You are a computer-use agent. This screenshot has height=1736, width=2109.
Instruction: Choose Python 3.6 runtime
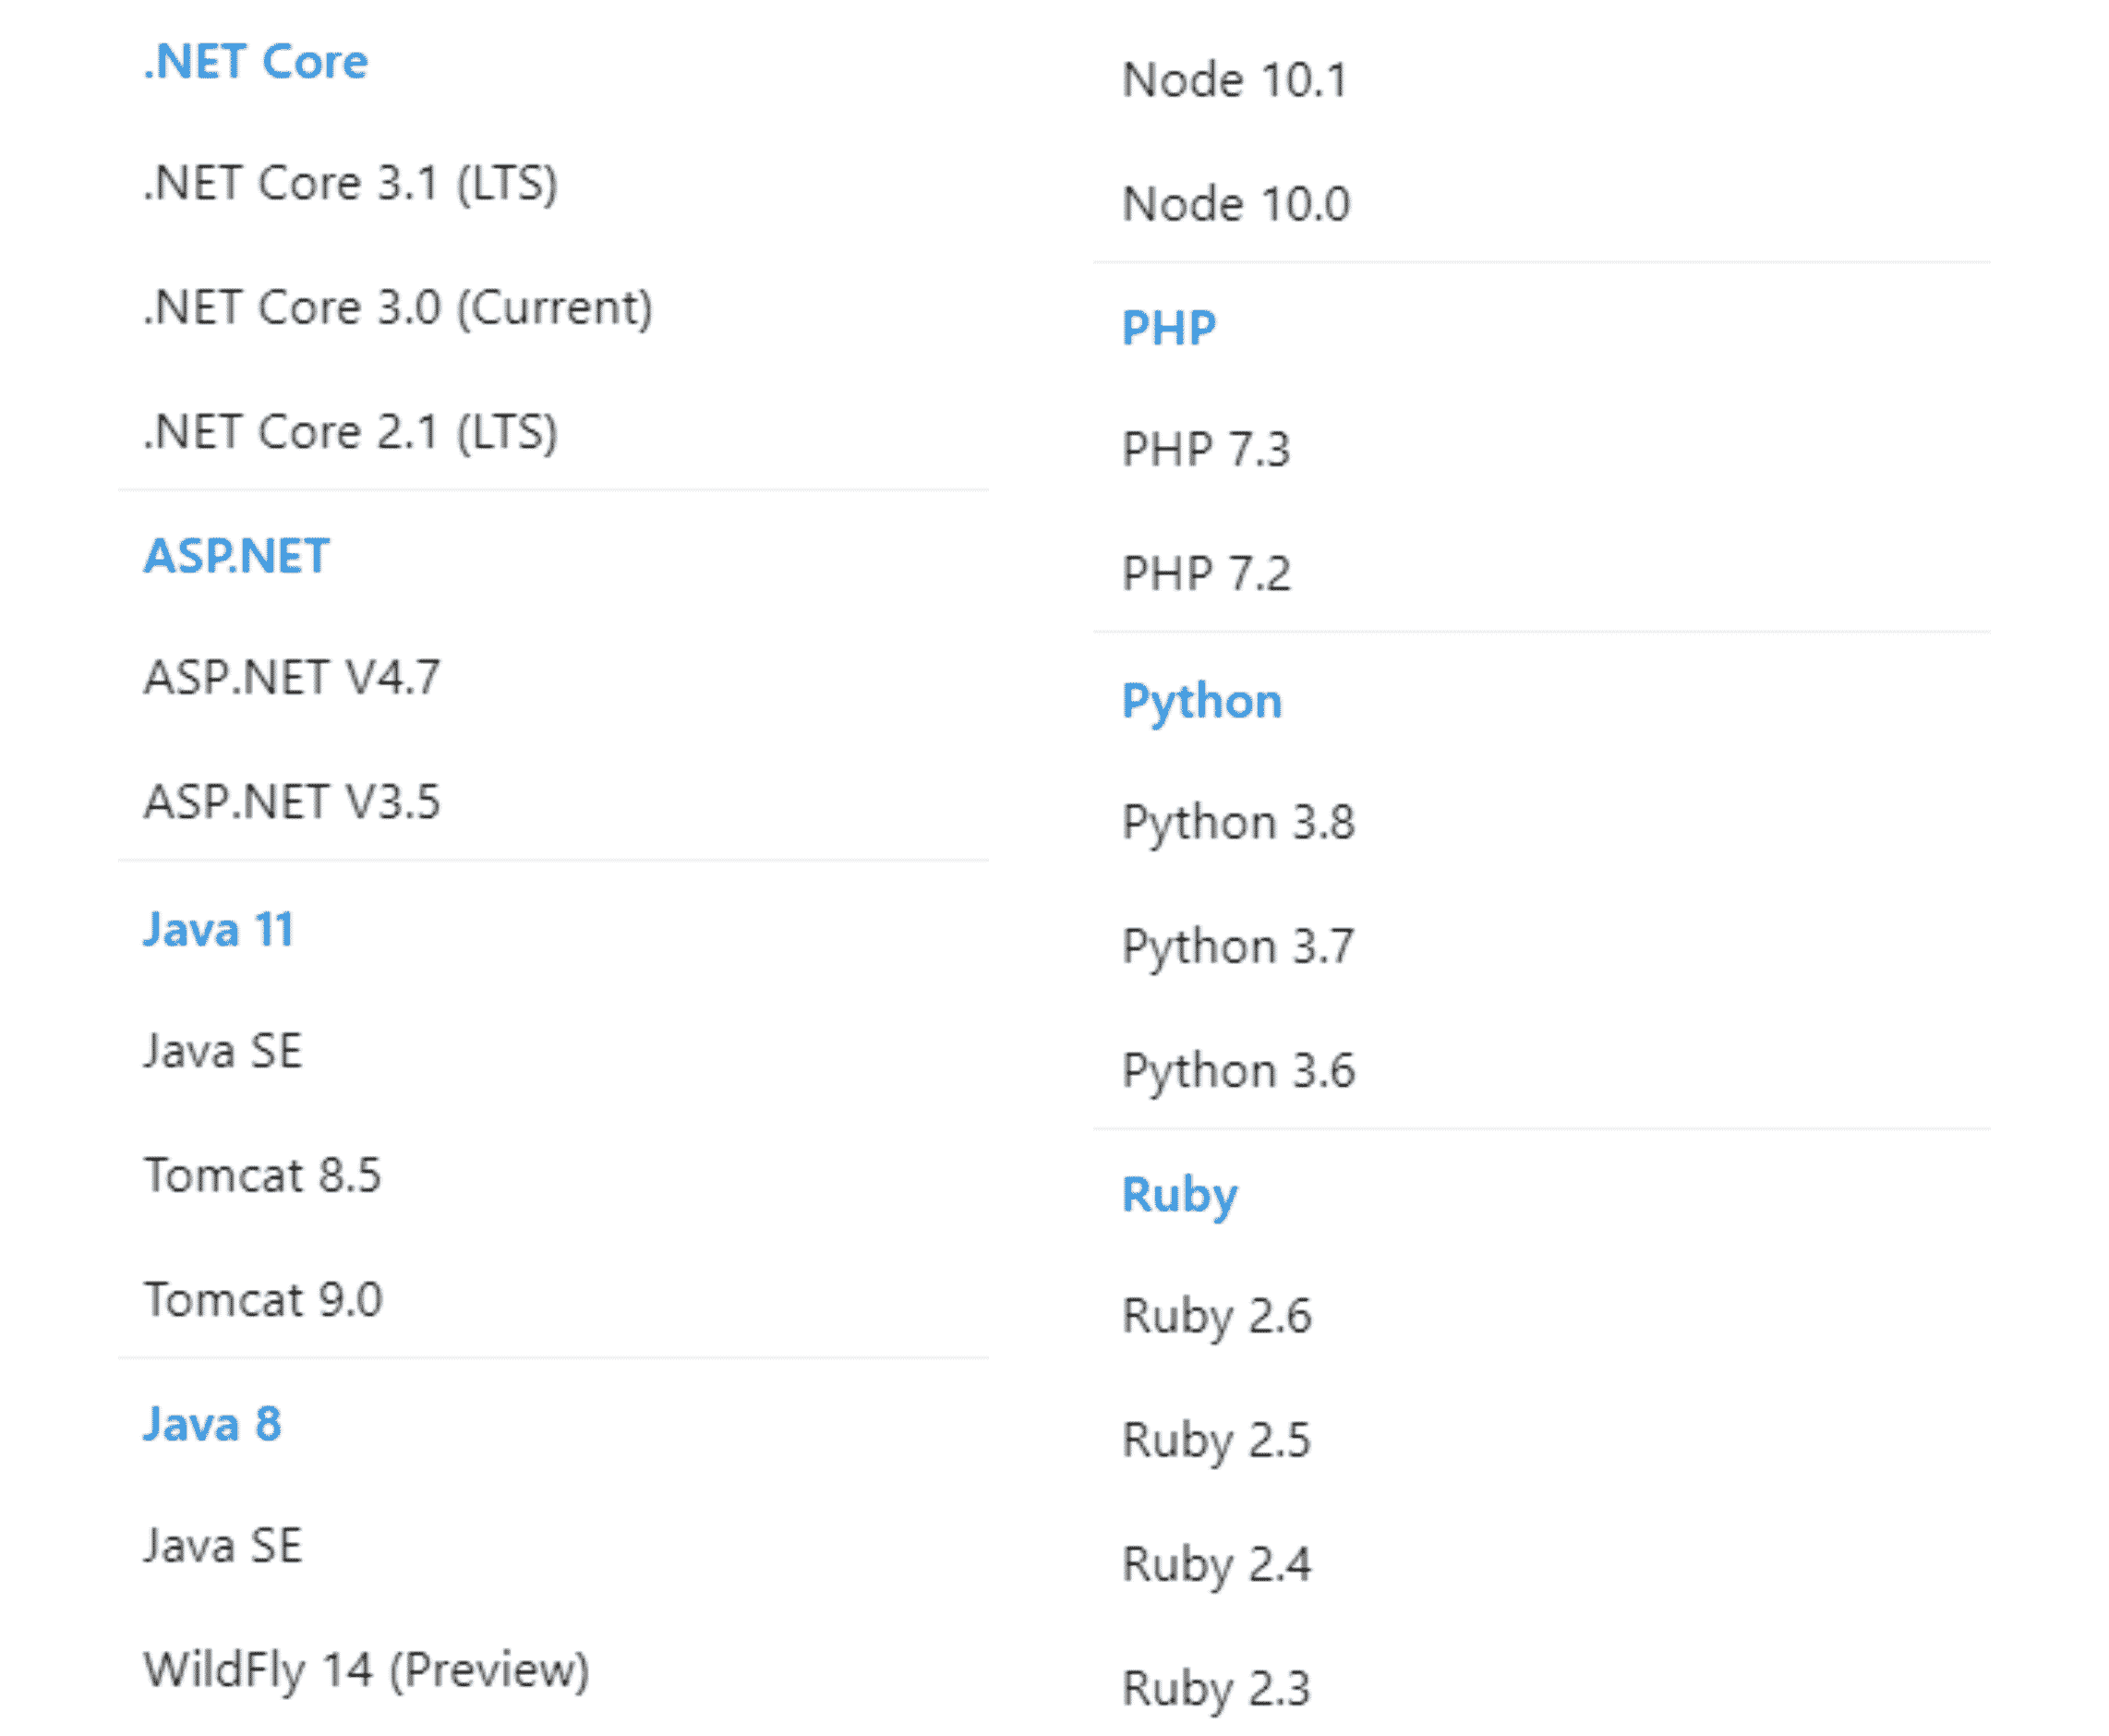[x=1237, y=1071]
